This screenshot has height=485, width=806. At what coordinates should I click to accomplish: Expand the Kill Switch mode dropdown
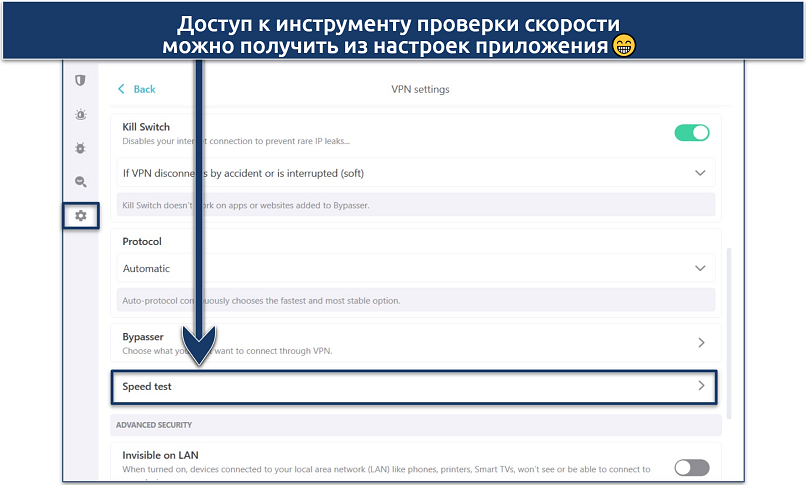pyautogui.click(x=700, y=173)
